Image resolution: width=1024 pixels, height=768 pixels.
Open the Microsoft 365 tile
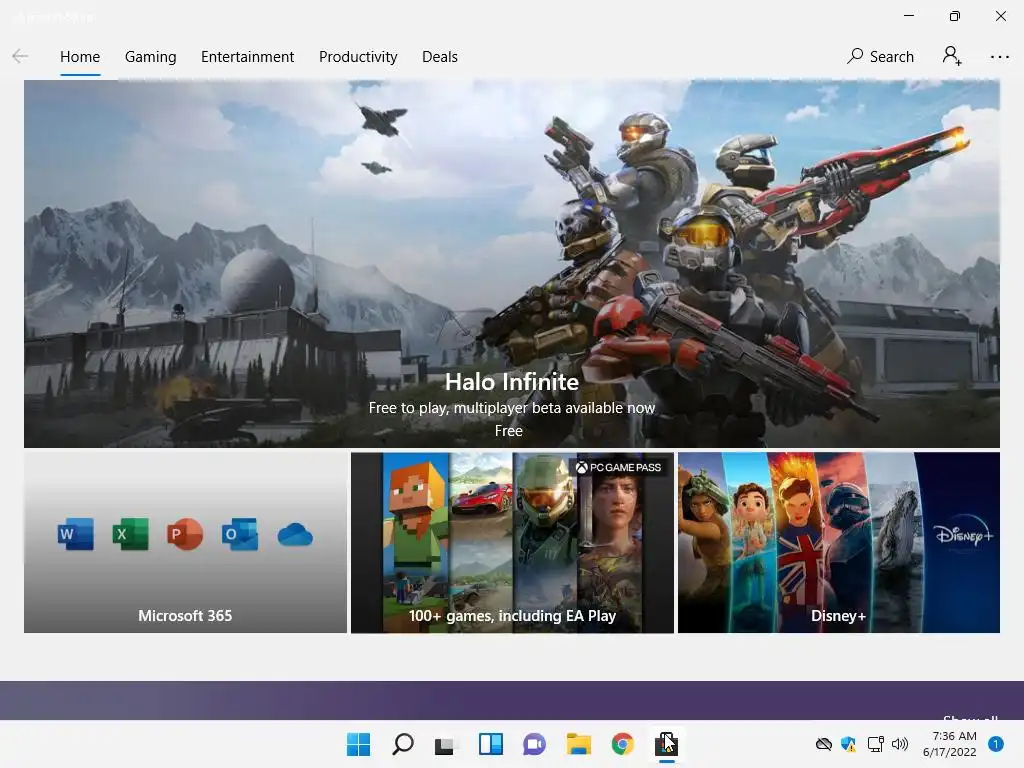click(x=185, y=542)
